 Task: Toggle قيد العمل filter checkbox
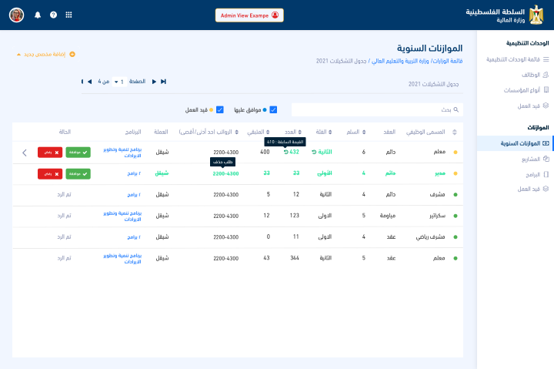[x=220, y=110]
